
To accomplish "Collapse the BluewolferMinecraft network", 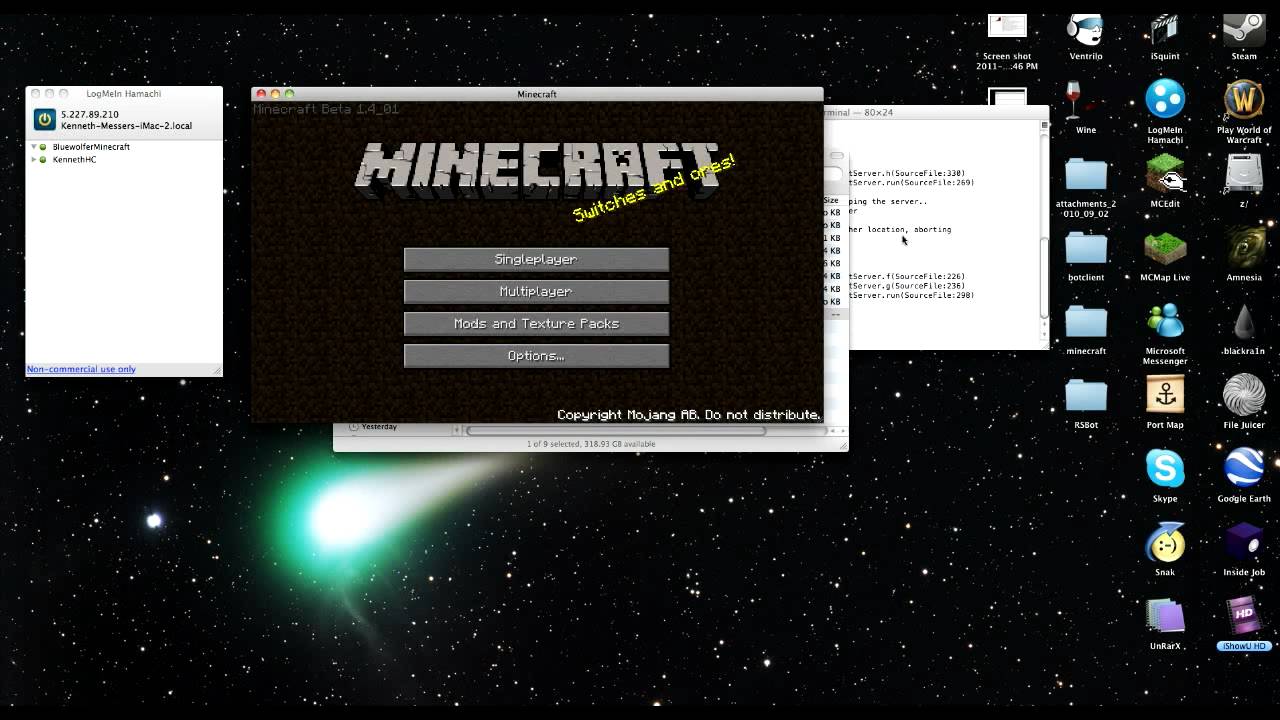I will (34, 147).
